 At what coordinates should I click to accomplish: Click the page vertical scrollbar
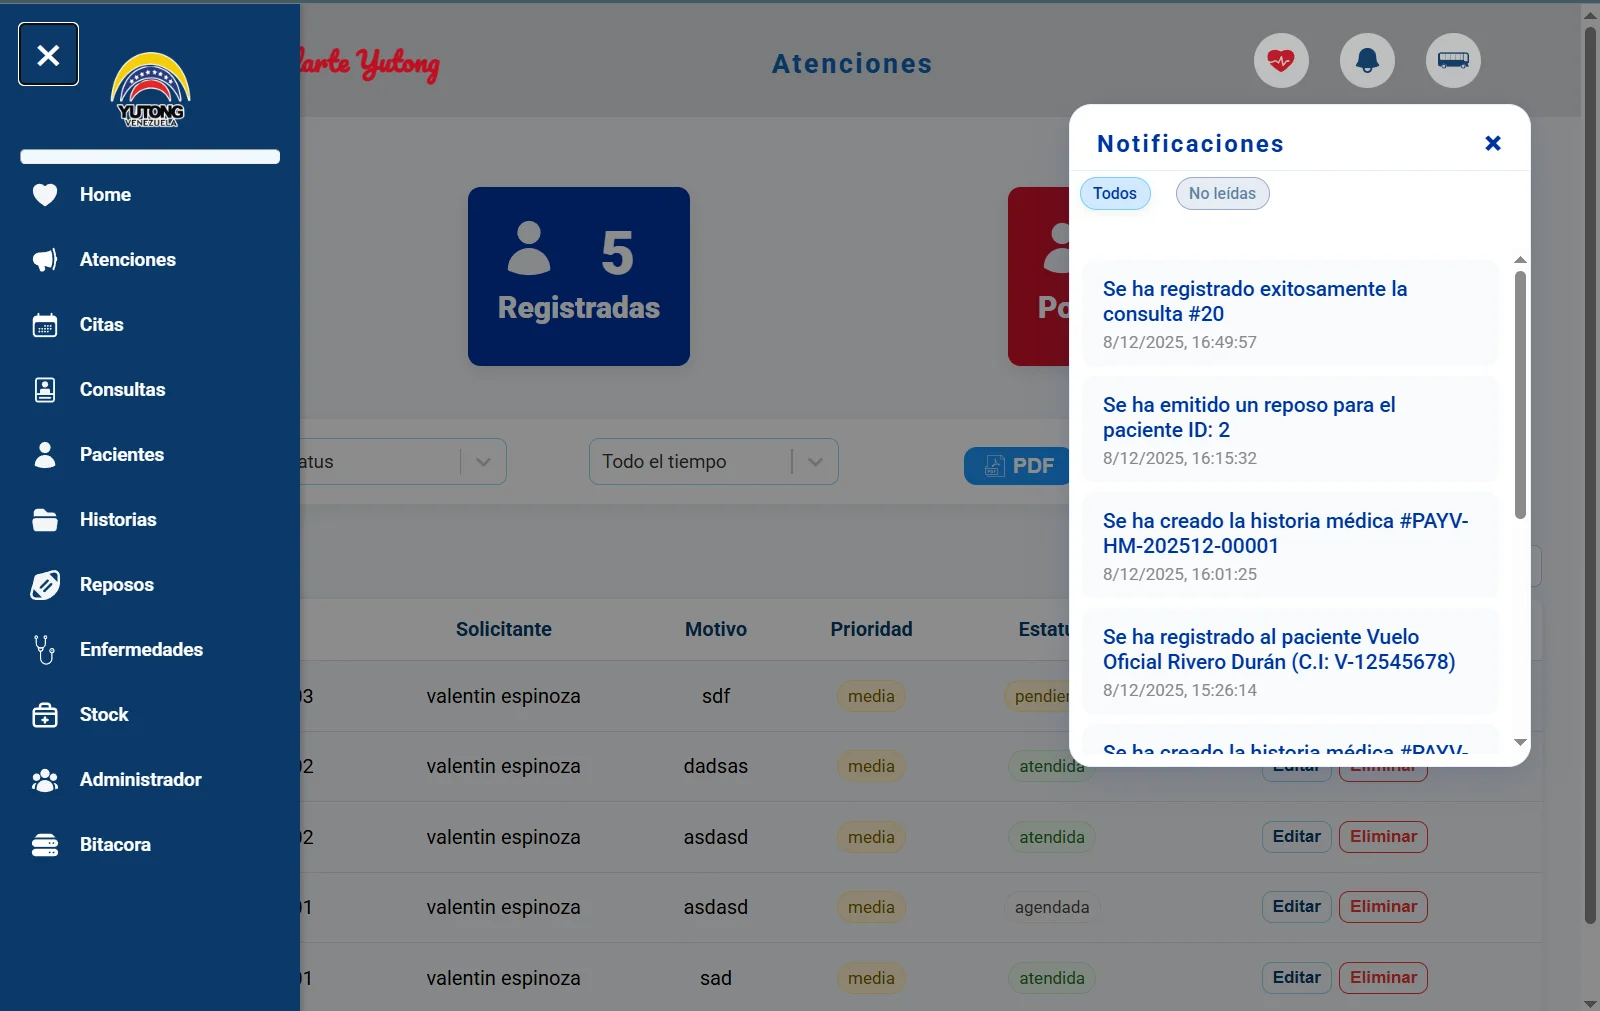point(1591,475)
